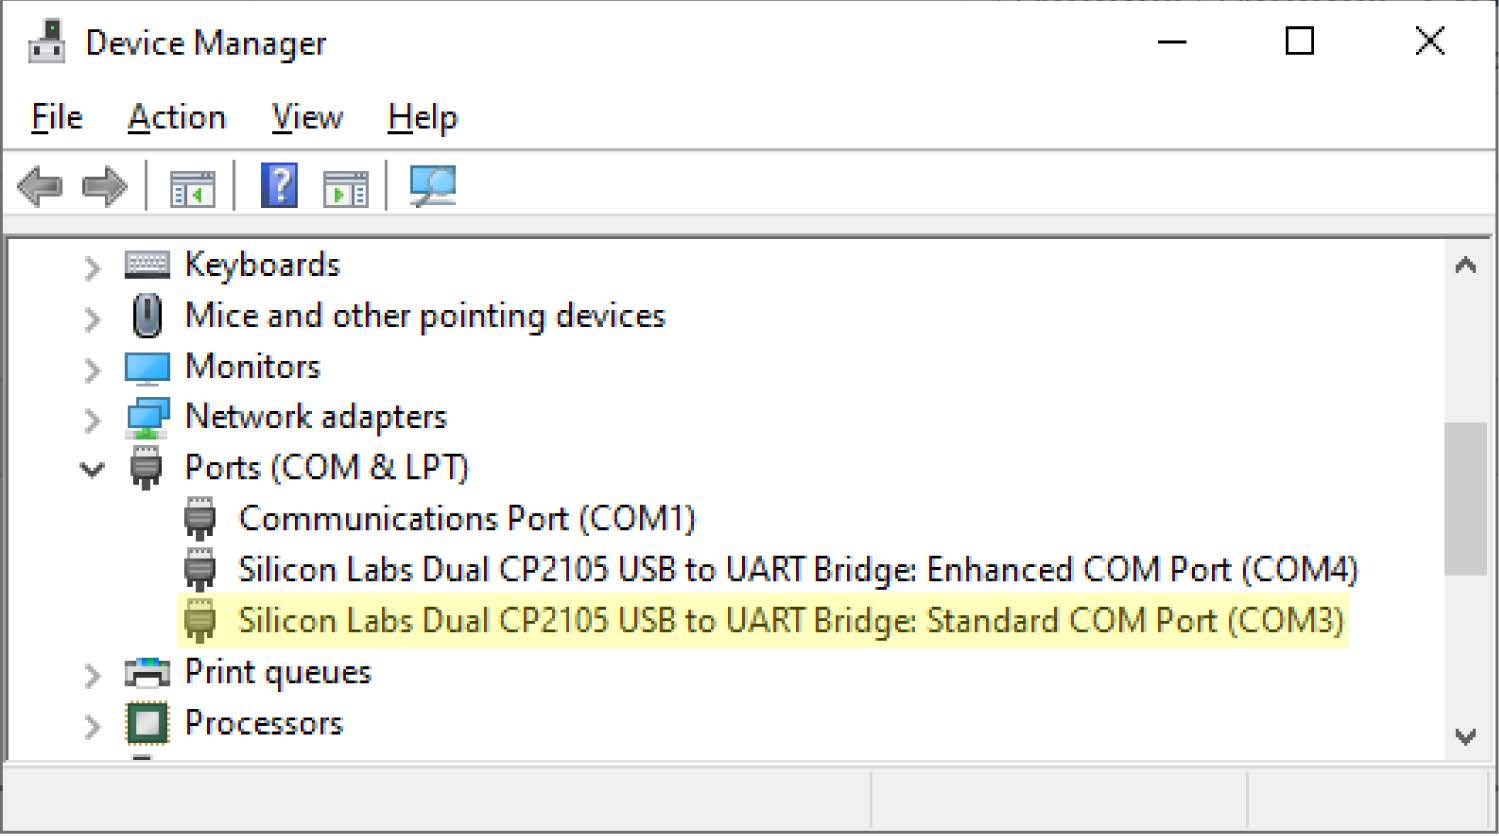
Task: Expand the Network adapters node
Action: [x=92, y=420]
